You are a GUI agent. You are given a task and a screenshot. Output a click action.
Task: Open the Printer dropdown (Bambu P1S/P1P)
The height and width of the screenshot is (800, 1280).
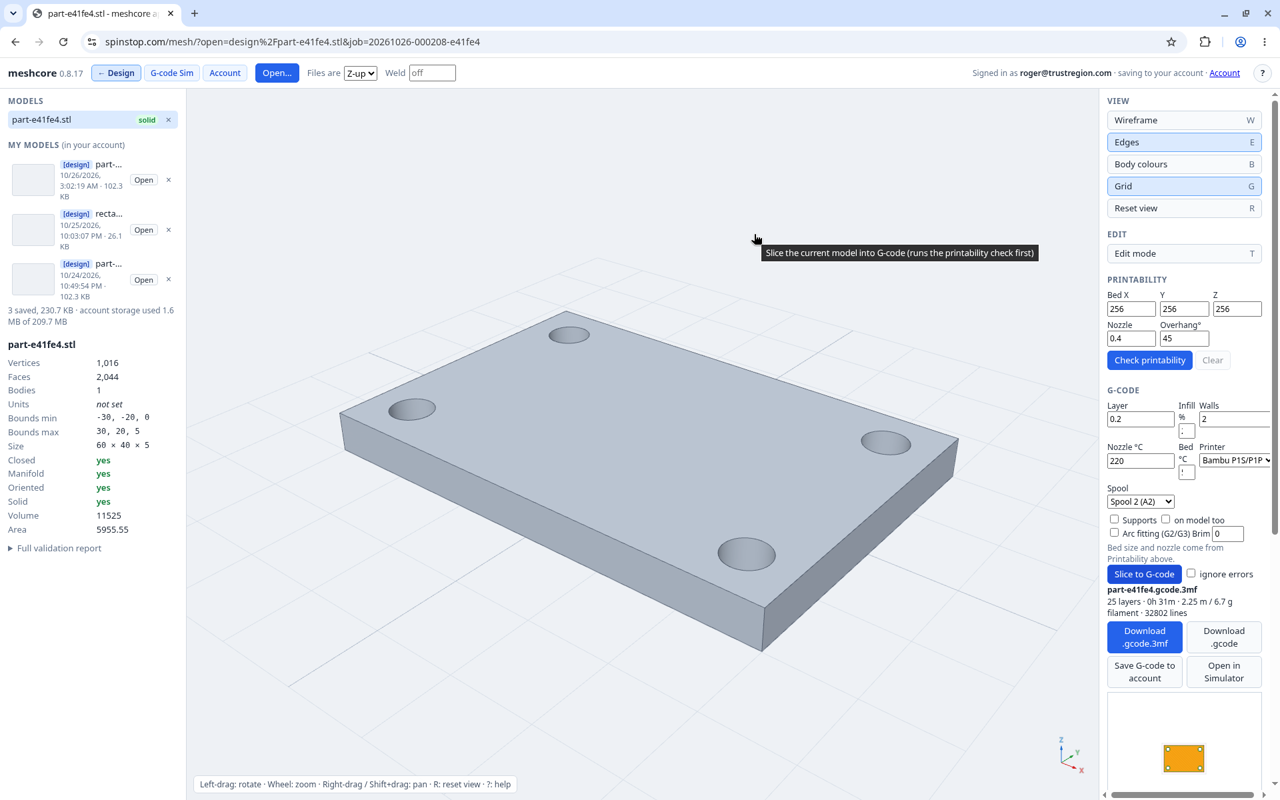pos(1236,461)
